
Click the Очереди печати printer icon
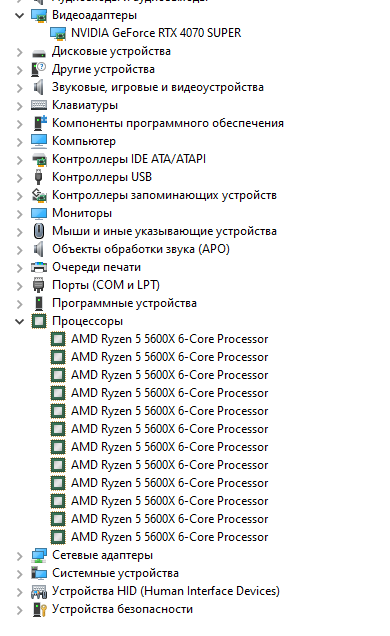pos(39,267)
